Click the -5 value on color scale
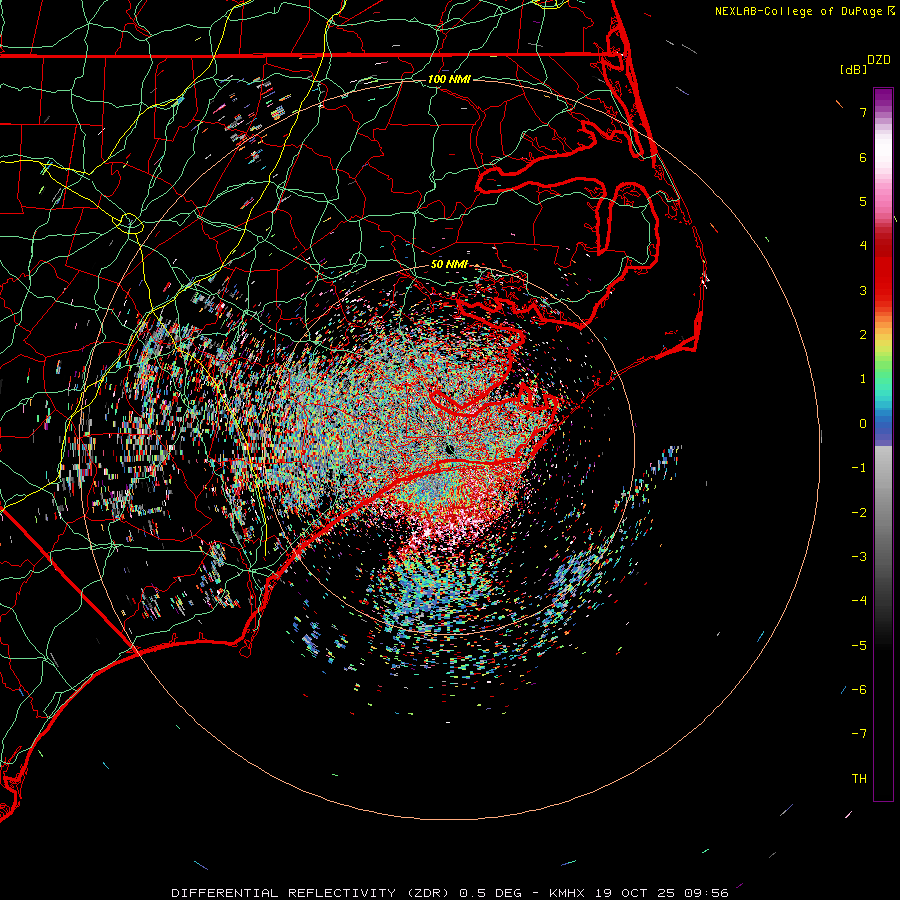Viewport: 900px width, 900px height. pyautogui.click(x=859, y=646)
